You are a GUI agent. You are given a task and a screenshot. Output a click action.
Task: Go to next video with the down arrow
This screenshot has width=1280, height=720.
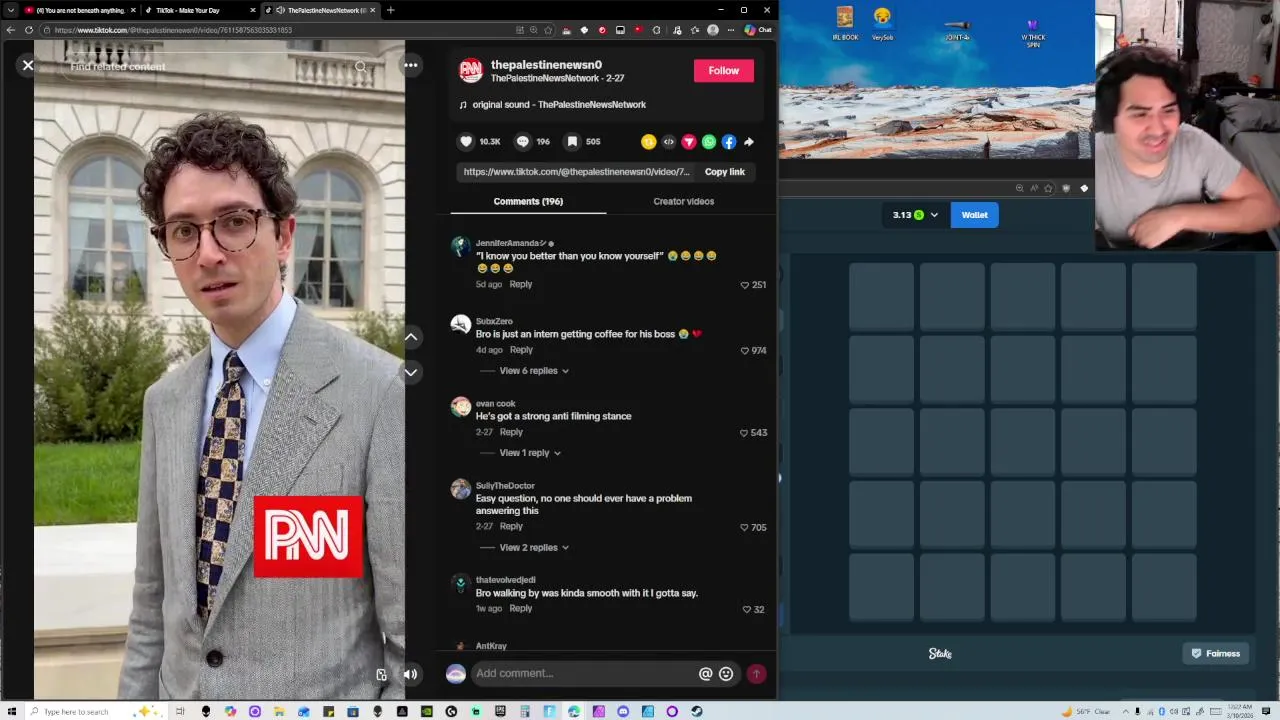coord(411,372)
